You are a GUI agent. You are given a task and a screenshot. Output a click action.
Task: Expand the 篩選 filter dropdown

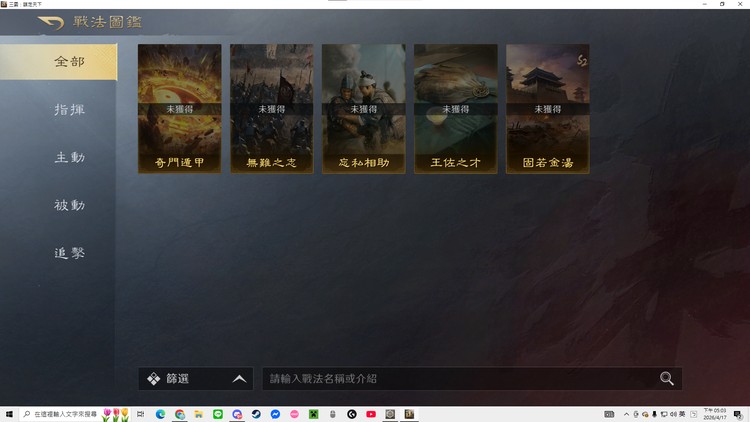click(x=196, y=378)
